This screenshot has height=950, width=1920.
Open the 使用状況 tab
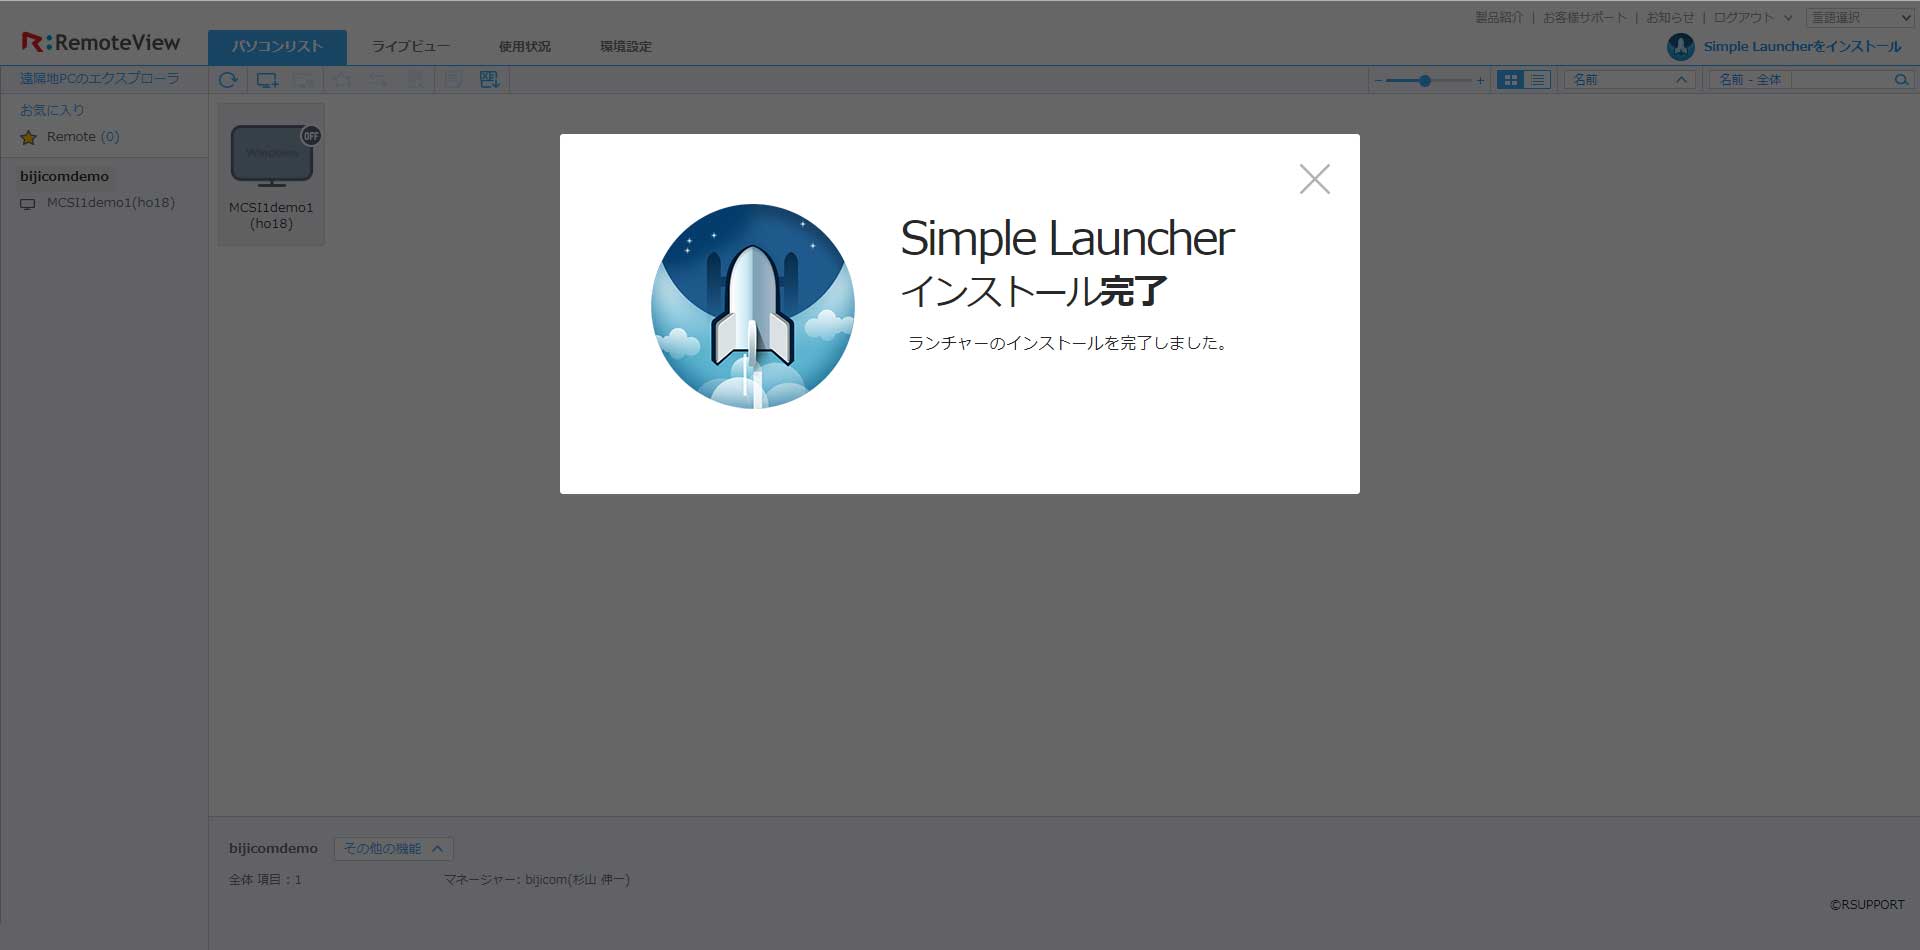525,47
